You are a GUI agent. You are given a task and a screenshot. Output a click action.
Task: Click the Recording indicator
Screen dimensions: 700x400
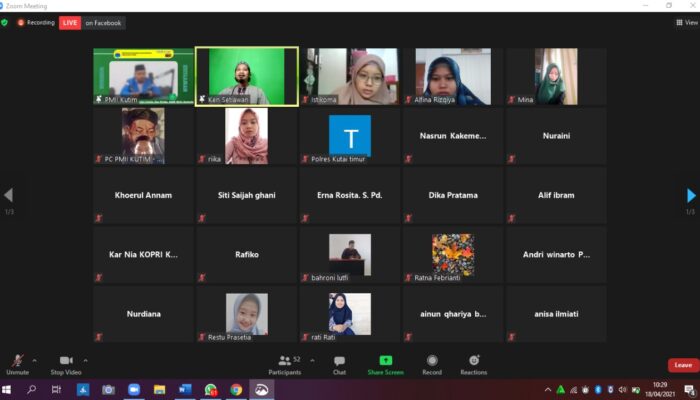[36, 22]
